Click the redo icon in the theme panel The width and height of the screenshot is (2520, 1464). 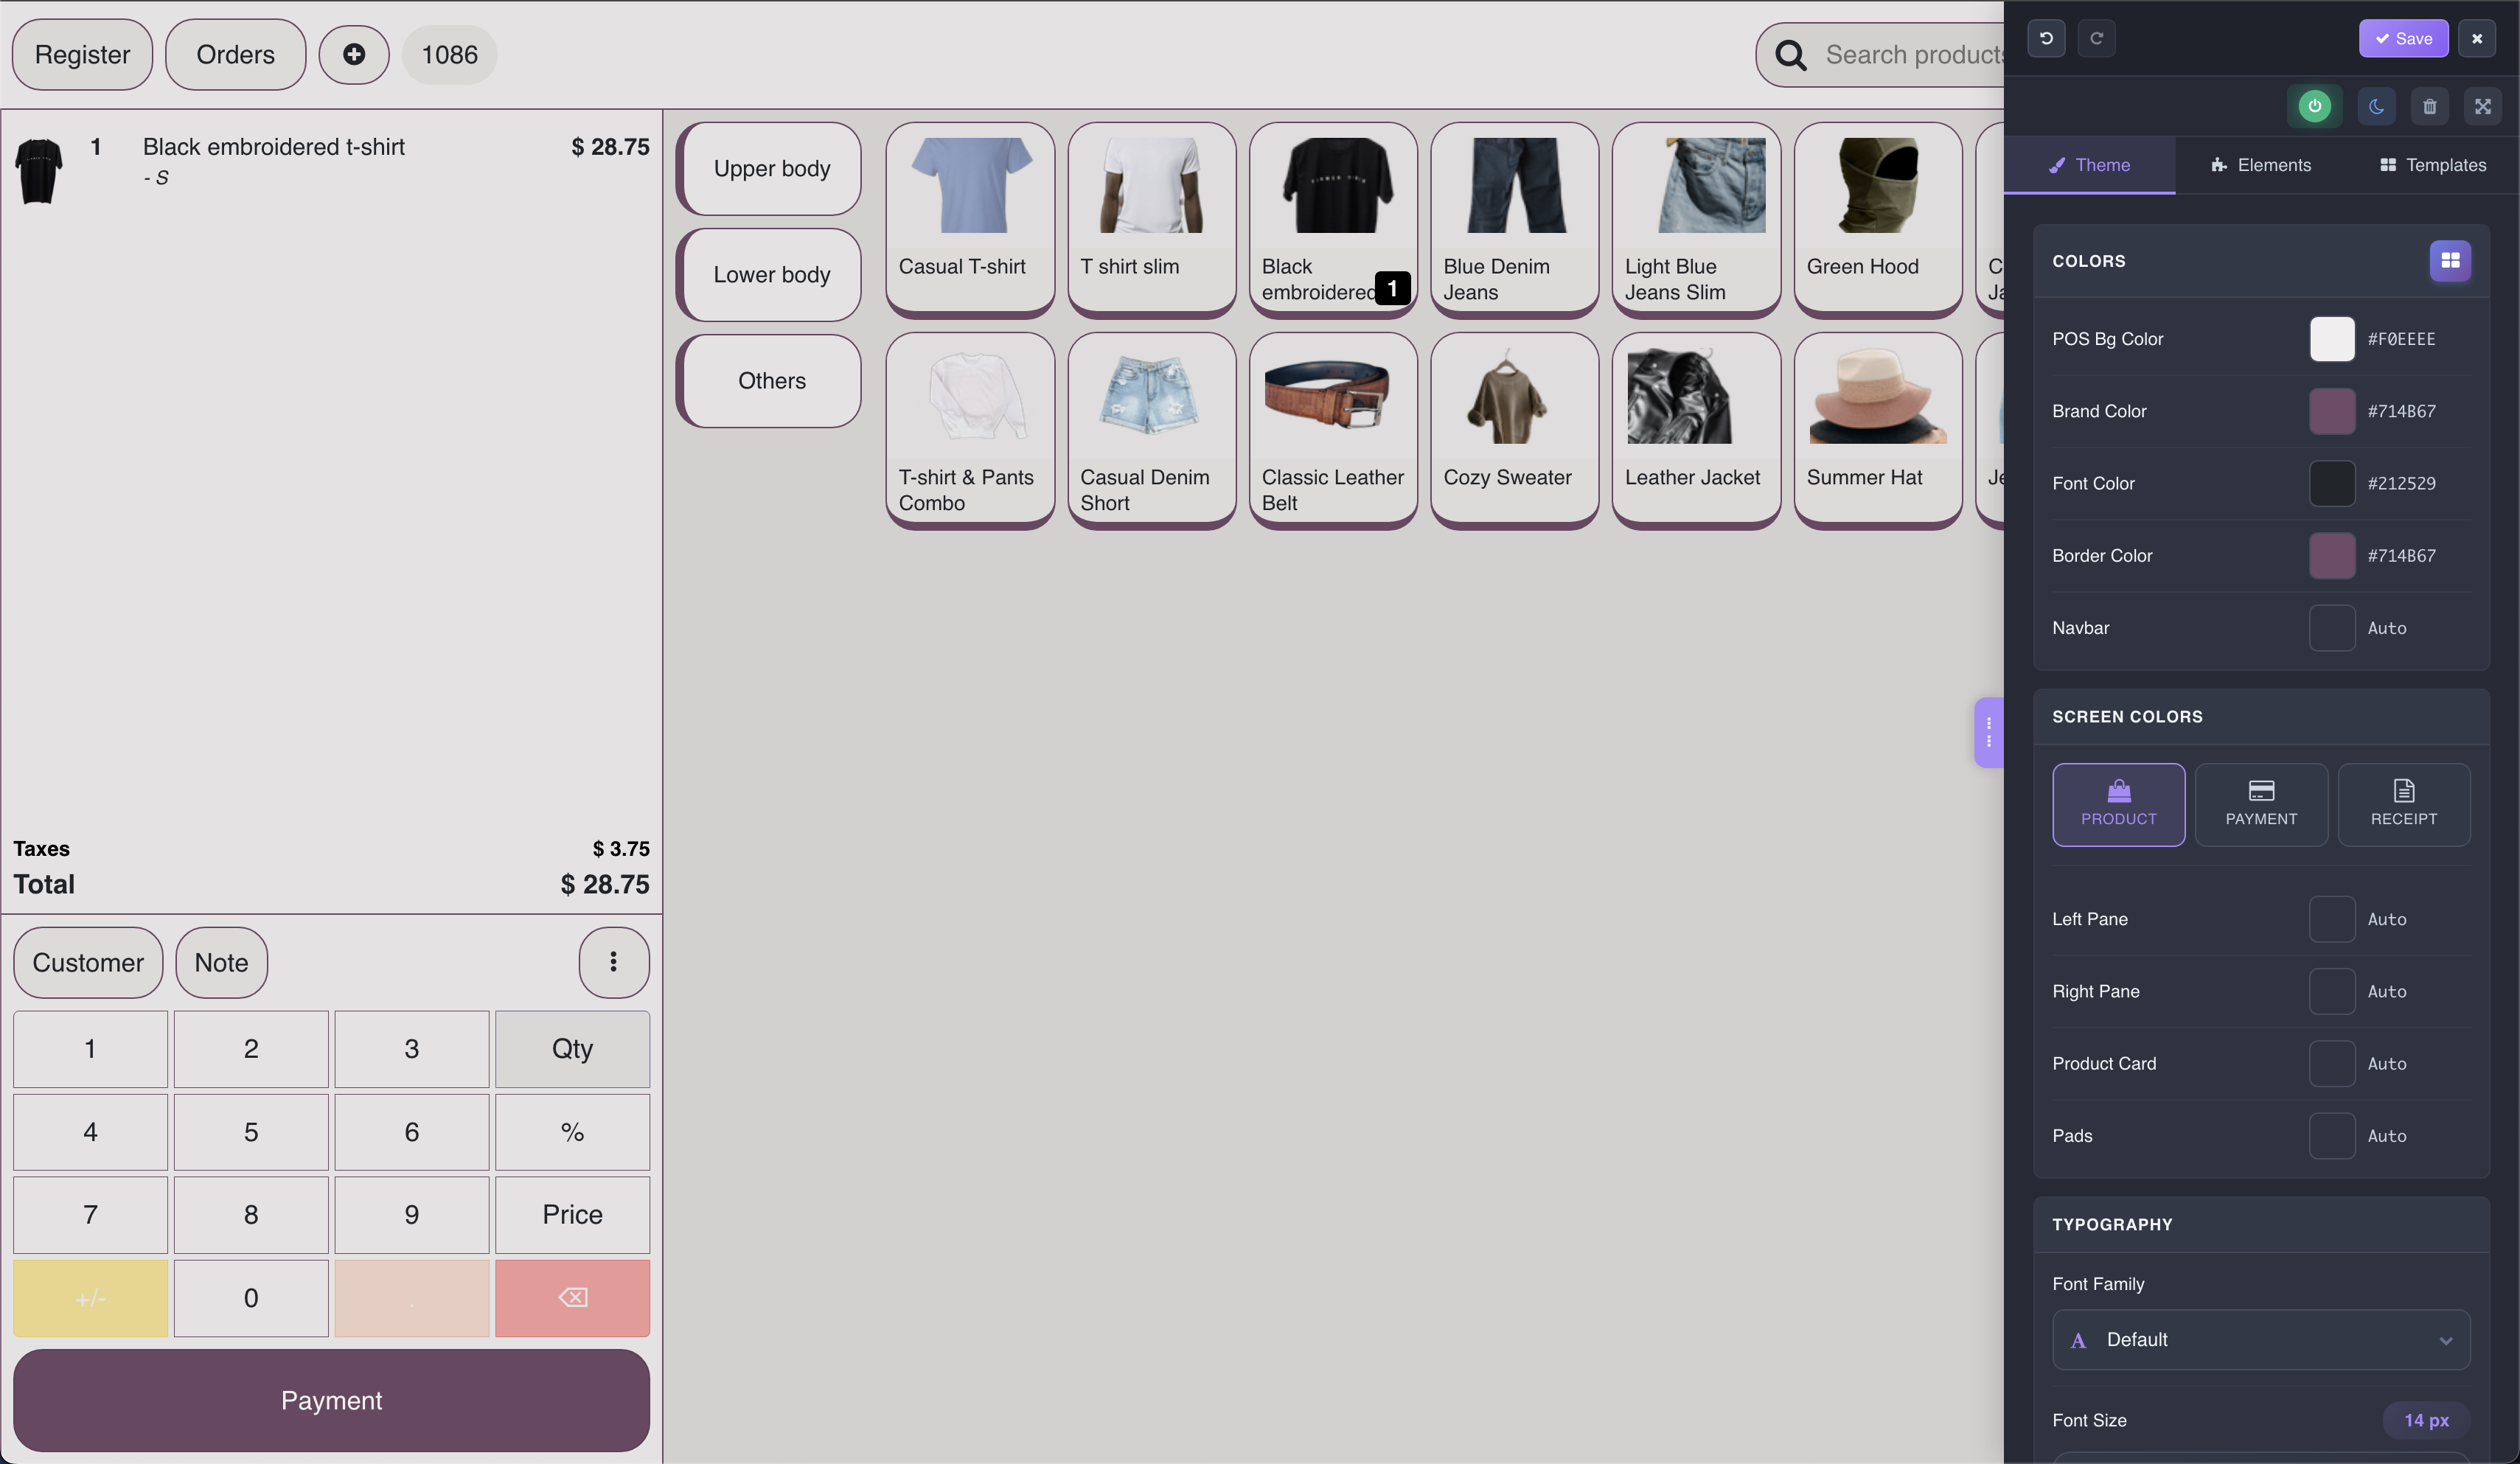[x=2096, y=39]
